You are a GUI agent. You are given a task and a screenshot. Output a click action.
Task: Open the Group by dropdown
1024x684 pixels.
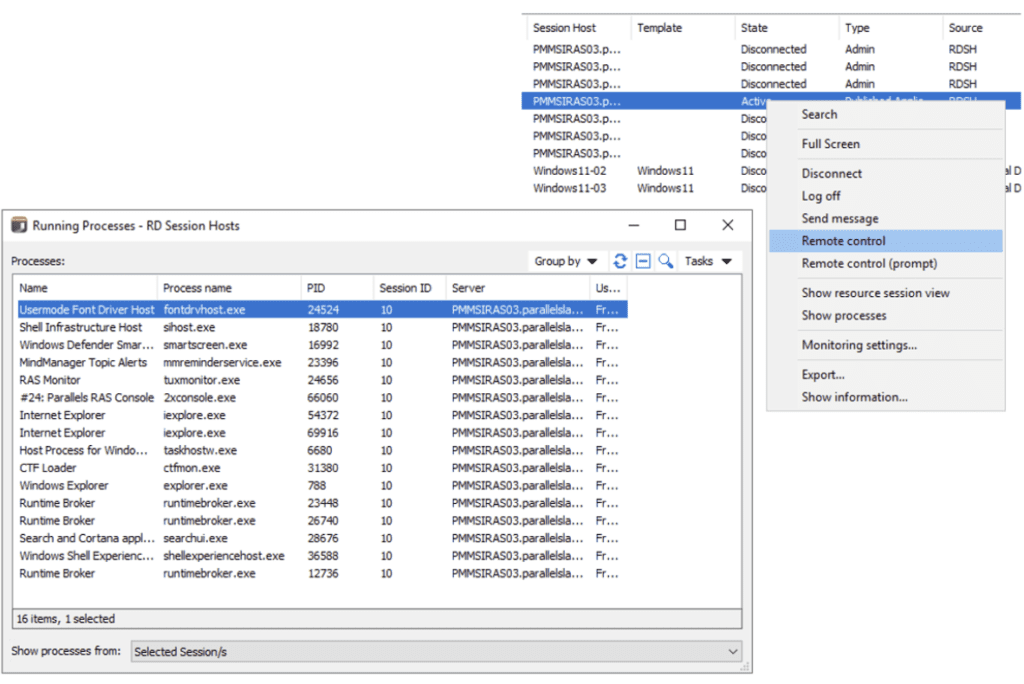tap(566, 261)
